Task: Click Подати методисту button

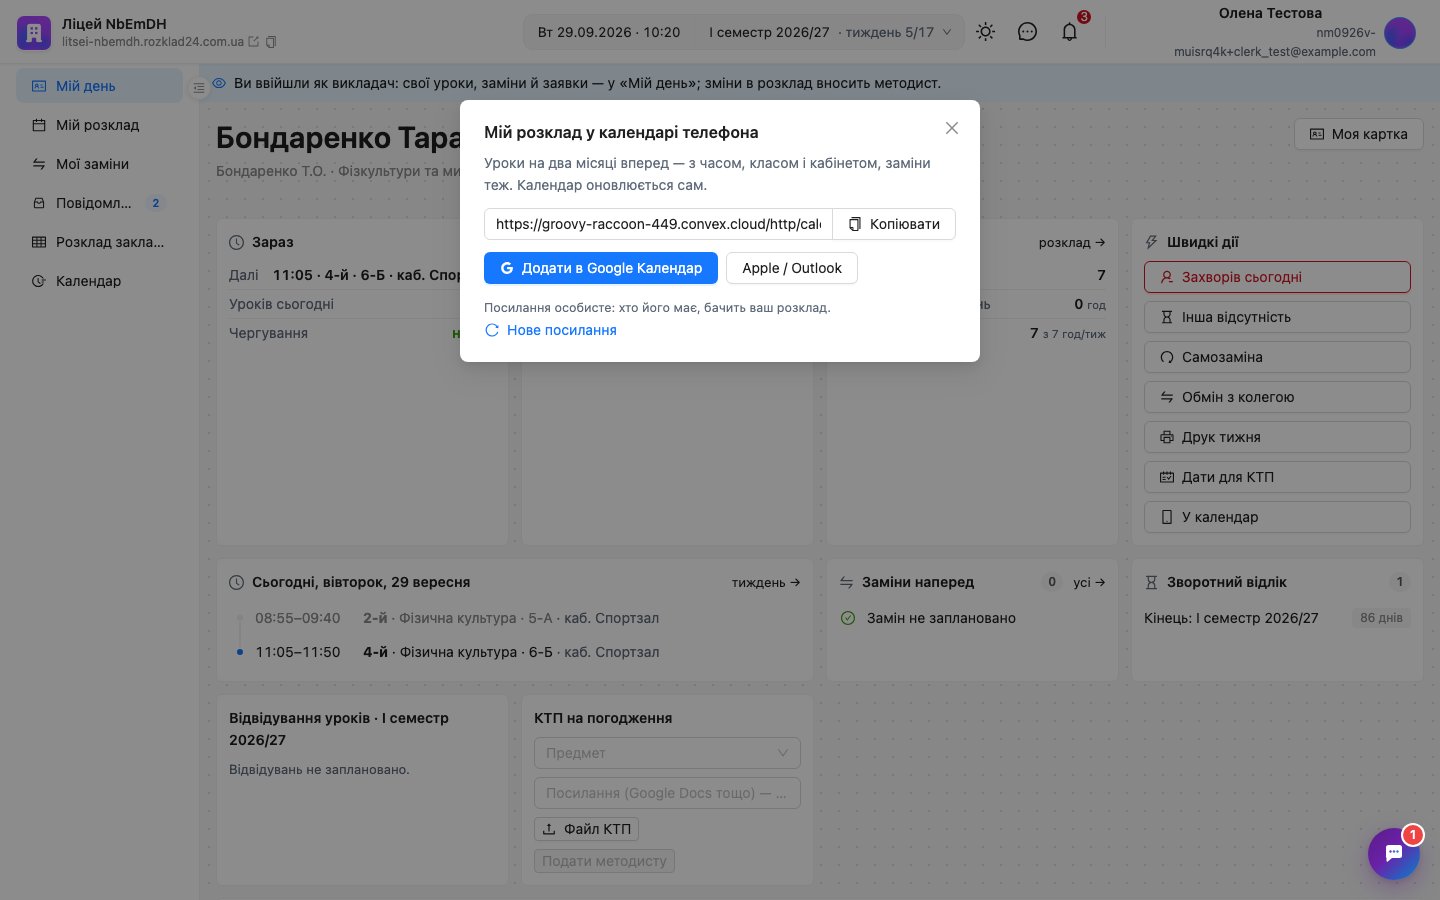Action: click(604, 861)
